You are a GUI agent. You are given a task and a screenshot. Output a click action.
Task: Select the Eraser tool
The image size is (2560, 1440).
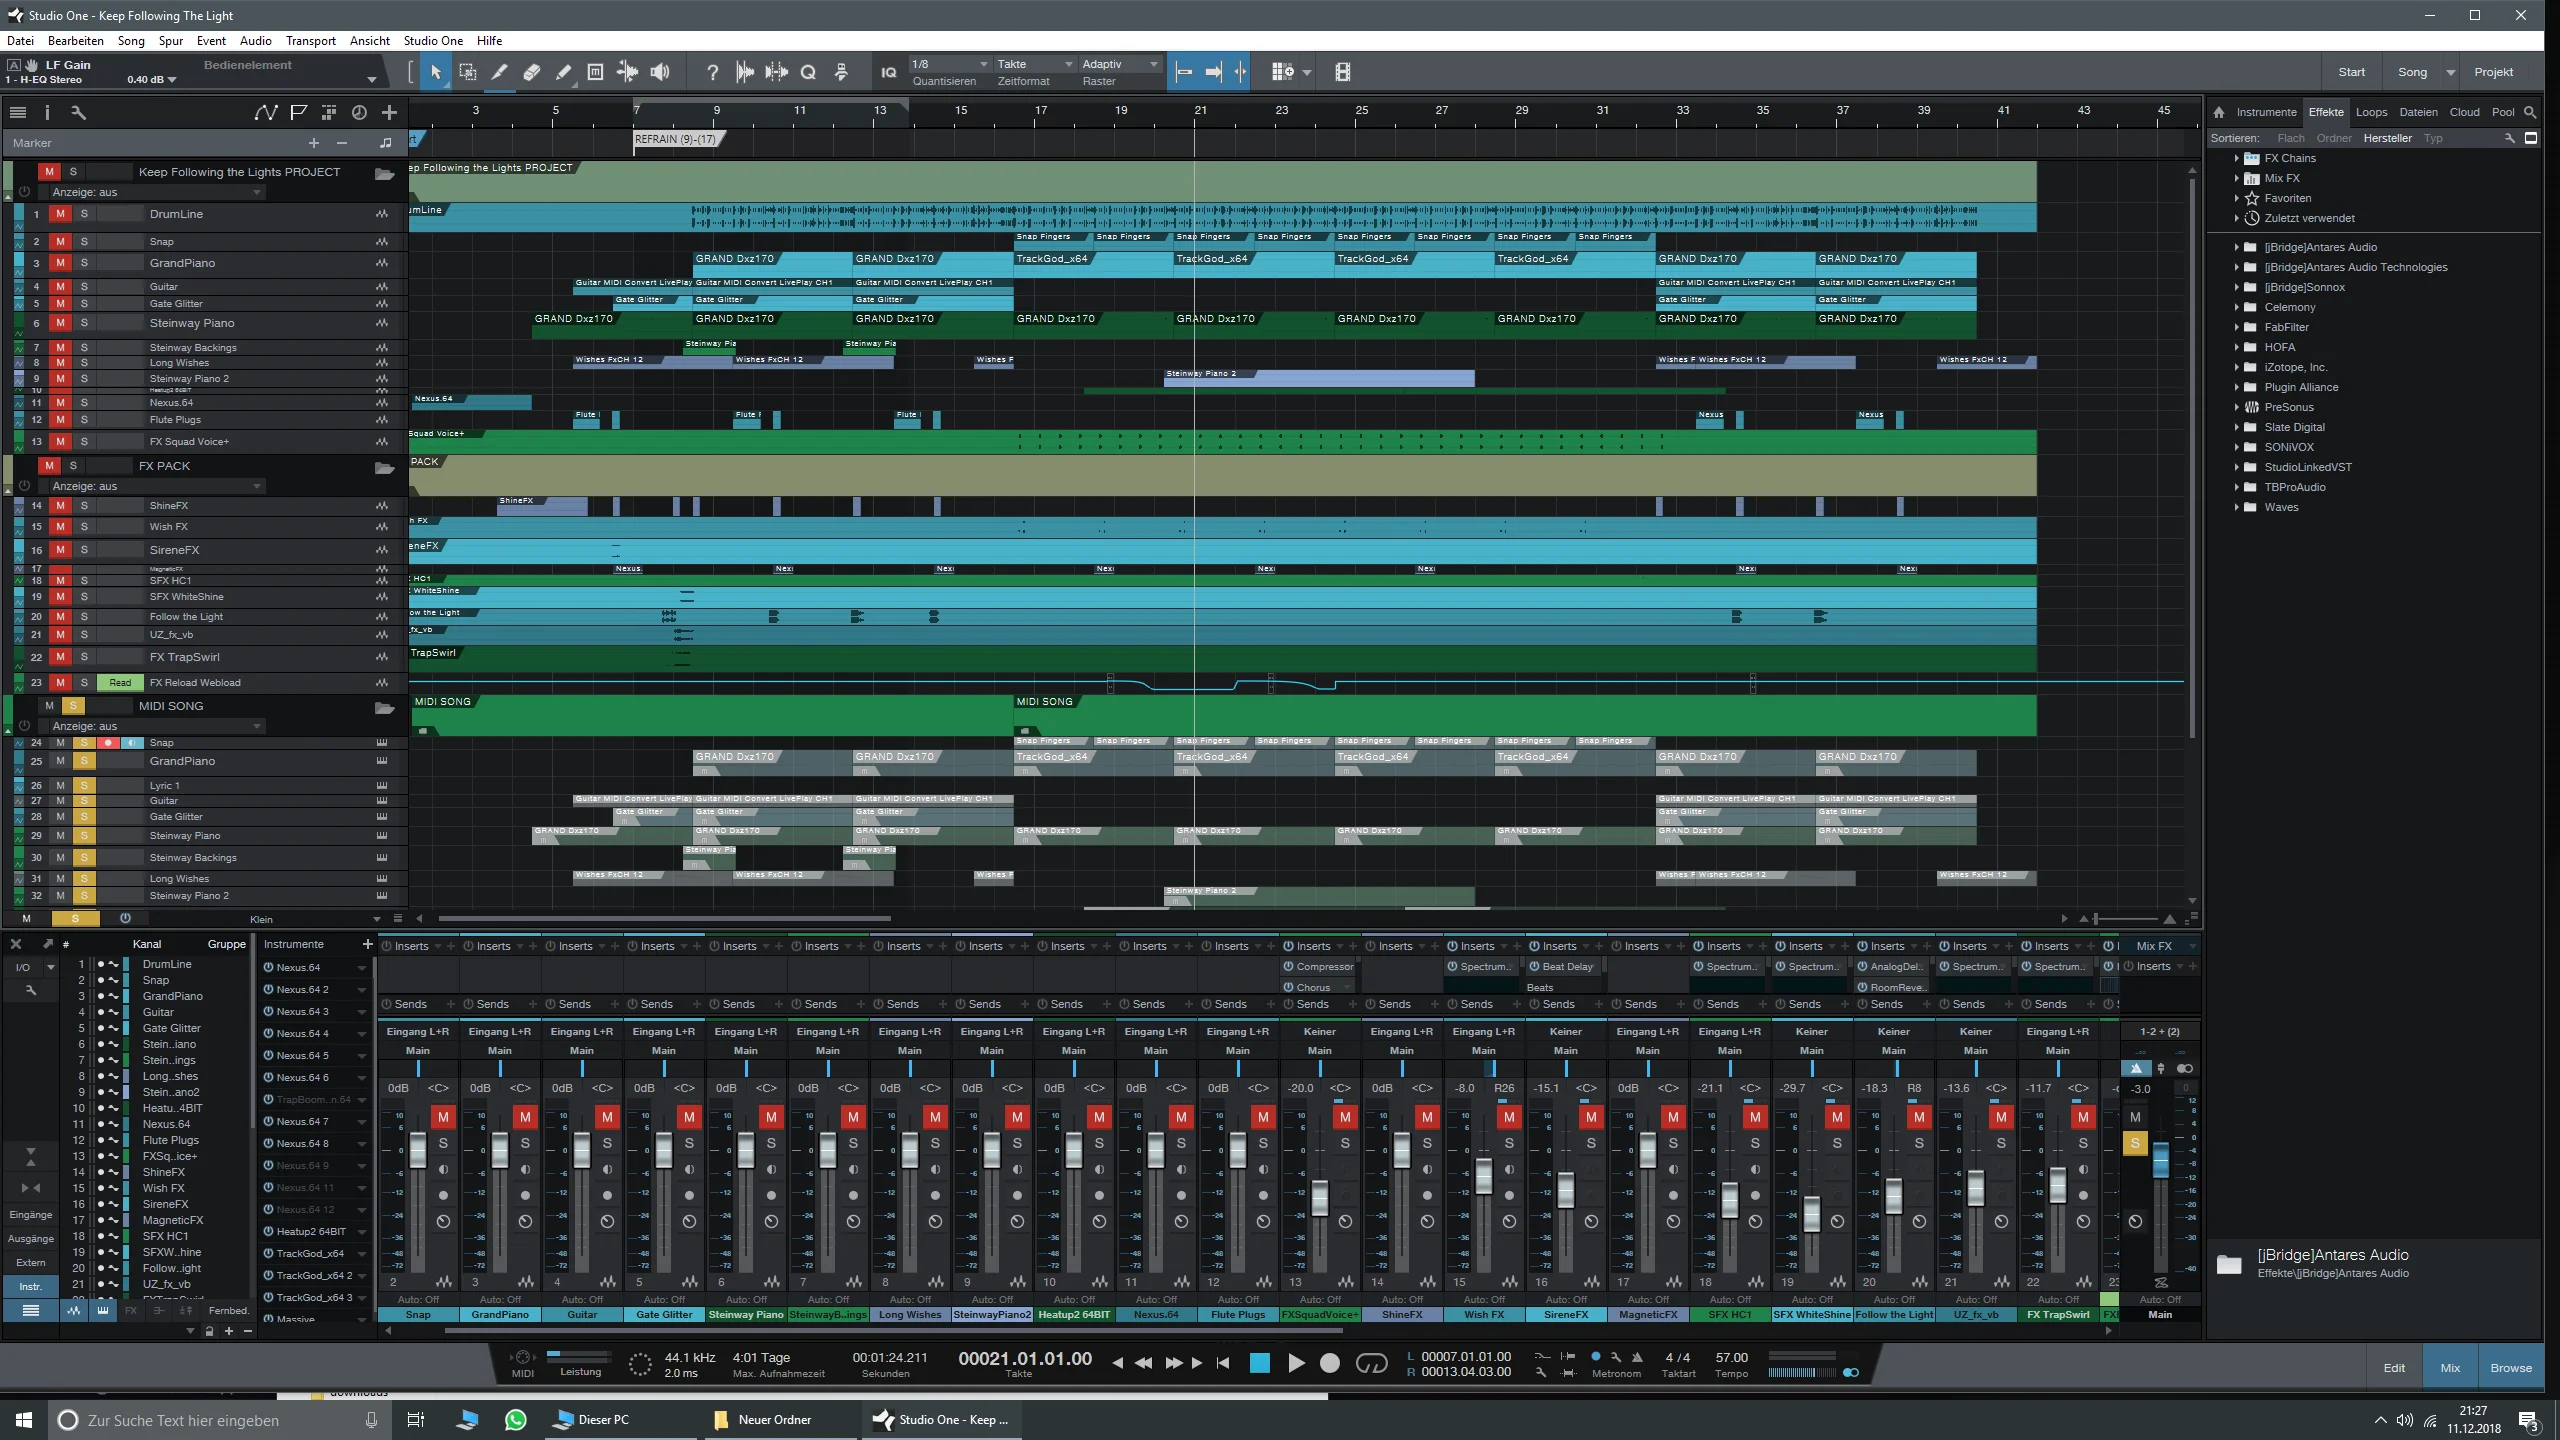click(531, 72)
